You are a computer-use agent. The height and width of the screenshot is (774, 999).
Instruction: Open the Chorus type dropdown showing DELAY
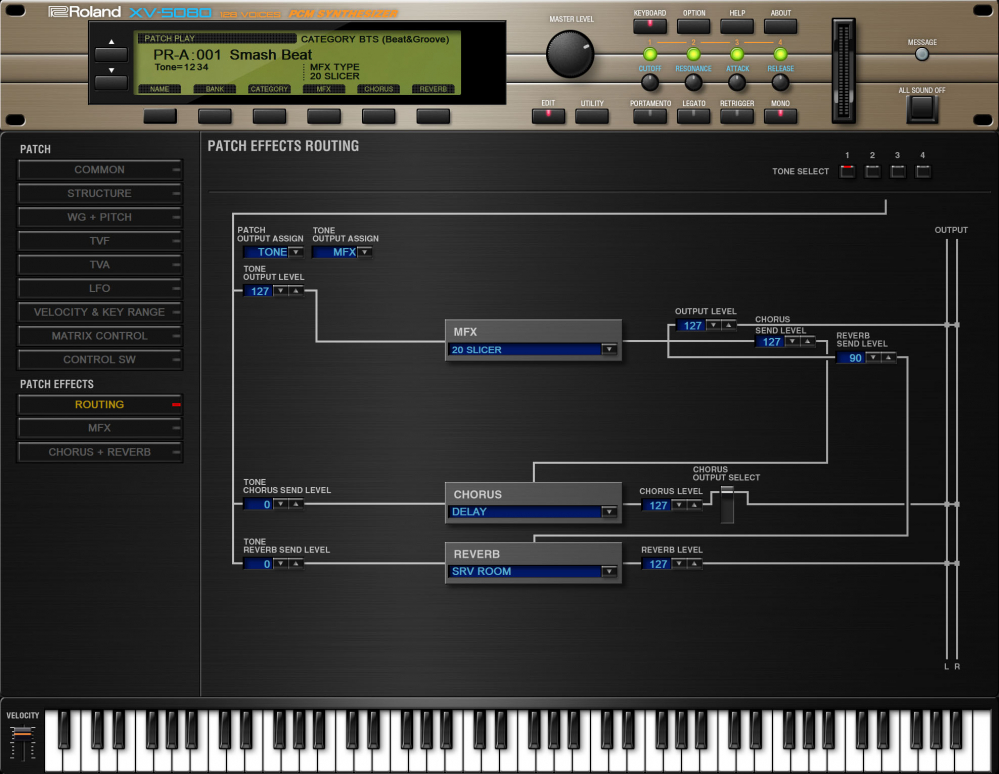[x=609, y=512]
